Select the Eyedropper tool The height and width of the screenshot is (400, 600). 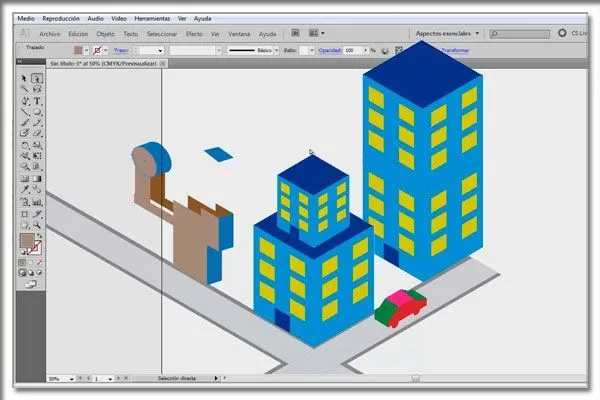25,189
